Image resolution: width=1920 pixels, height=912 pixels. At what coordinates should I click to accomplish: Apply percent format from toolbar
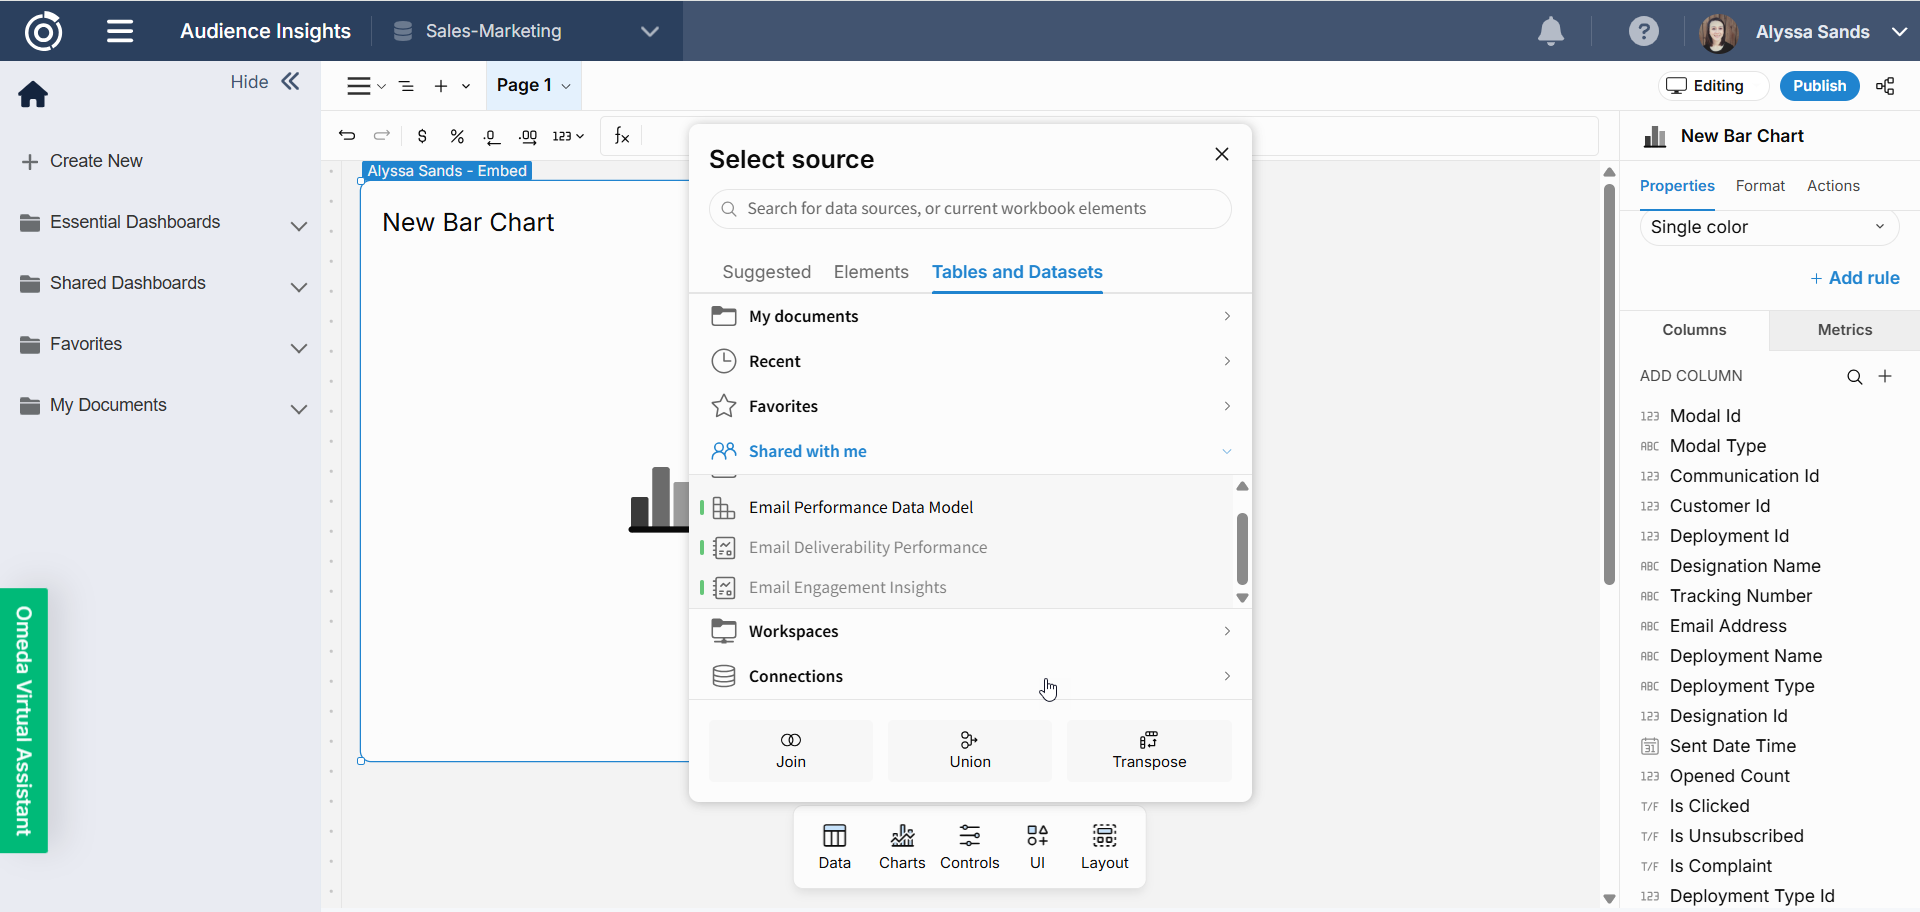[x=457, y=136]
